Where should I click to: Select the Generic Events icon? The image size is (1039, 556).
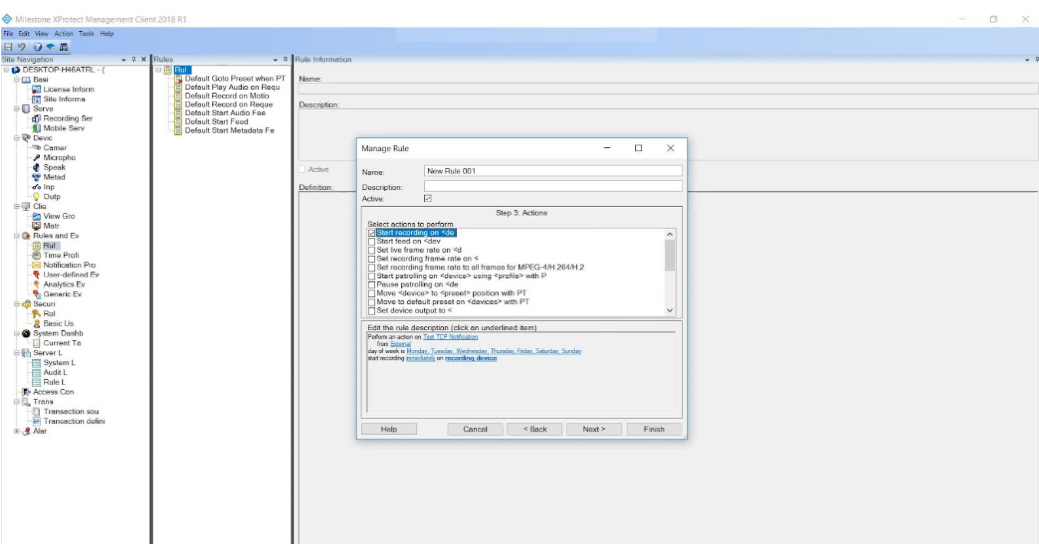[x=36, y=294]
